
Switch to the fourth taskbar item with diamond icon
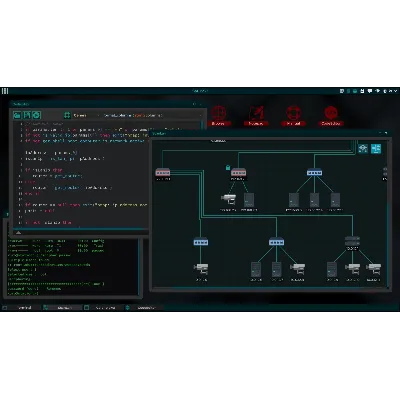tap(144, 308)
